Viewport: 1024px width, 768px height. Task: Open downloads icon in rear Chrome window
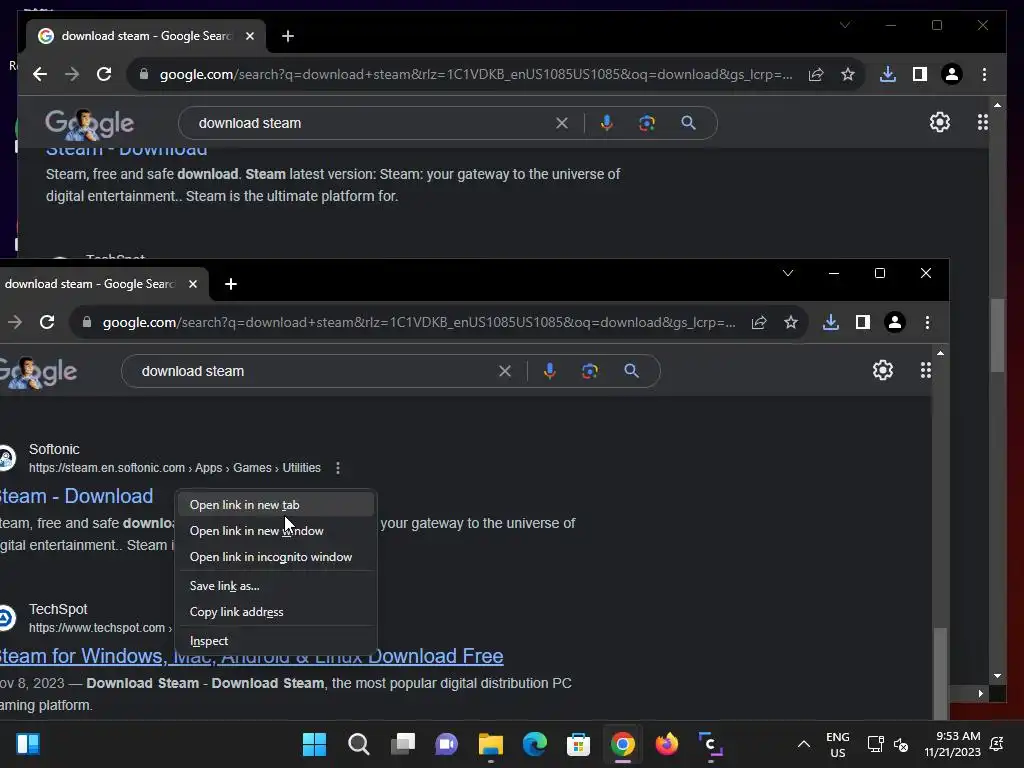tap(888, 74)
